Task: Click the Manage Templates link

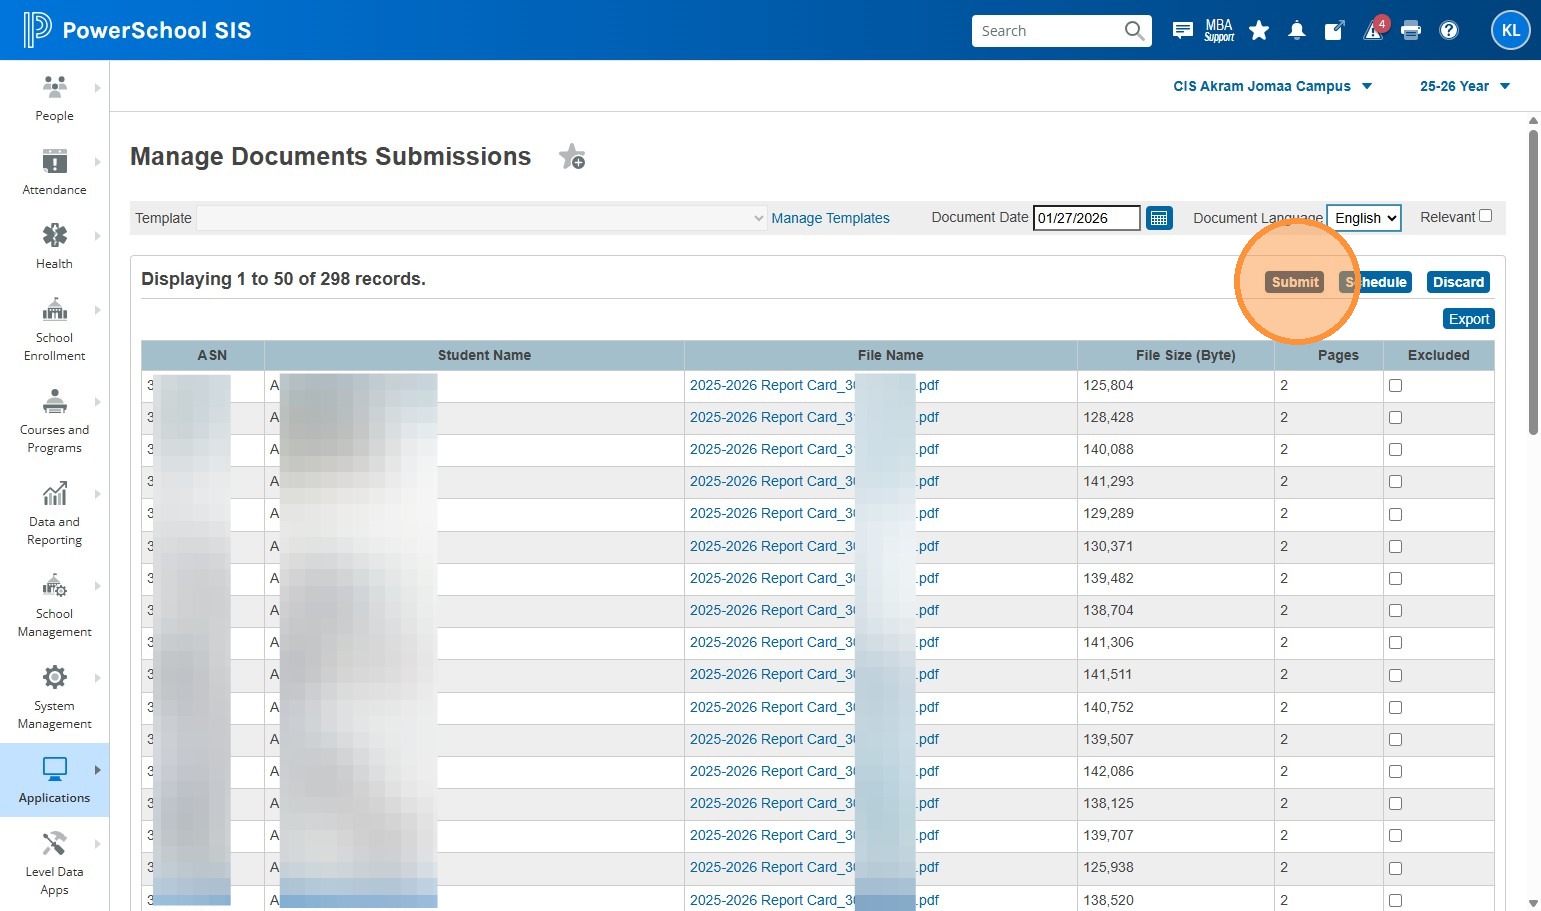Action: [830, 218]
